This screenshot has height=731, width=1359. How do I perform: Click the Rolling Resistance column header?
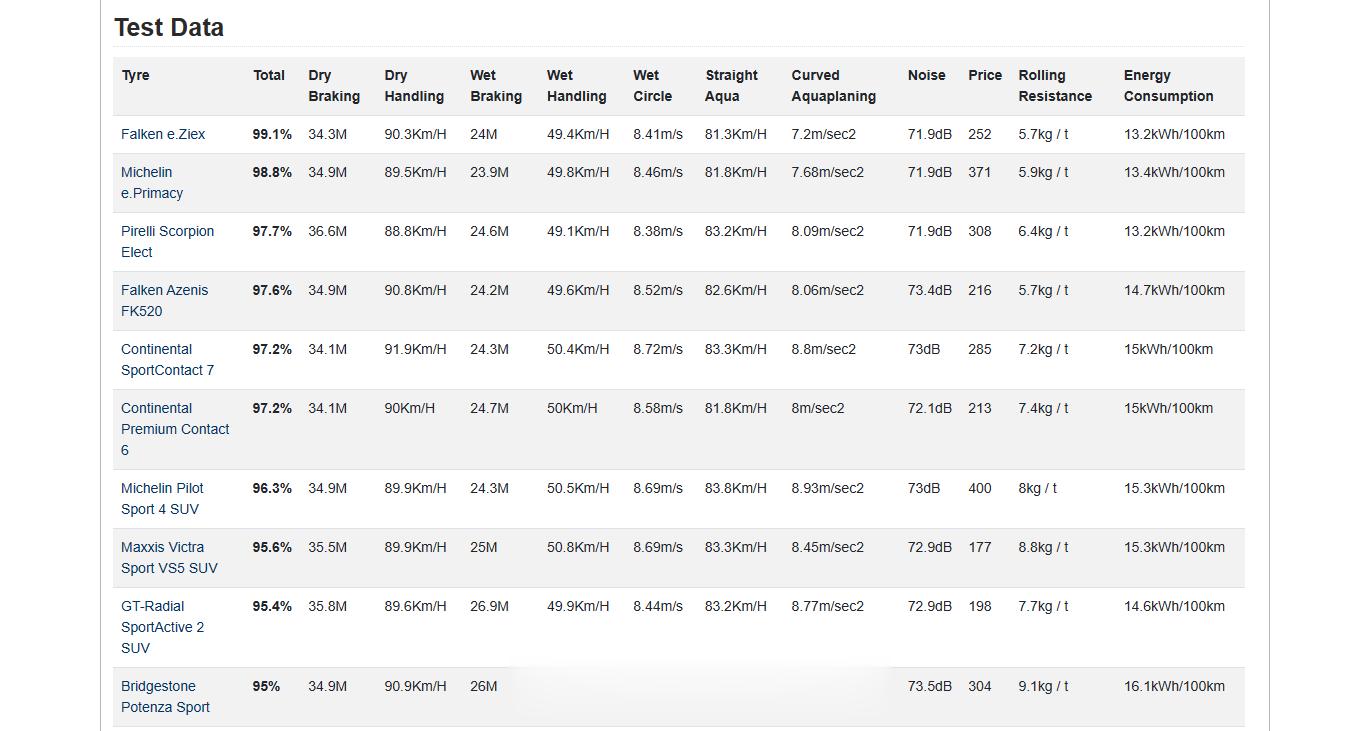coord(1055,86)
